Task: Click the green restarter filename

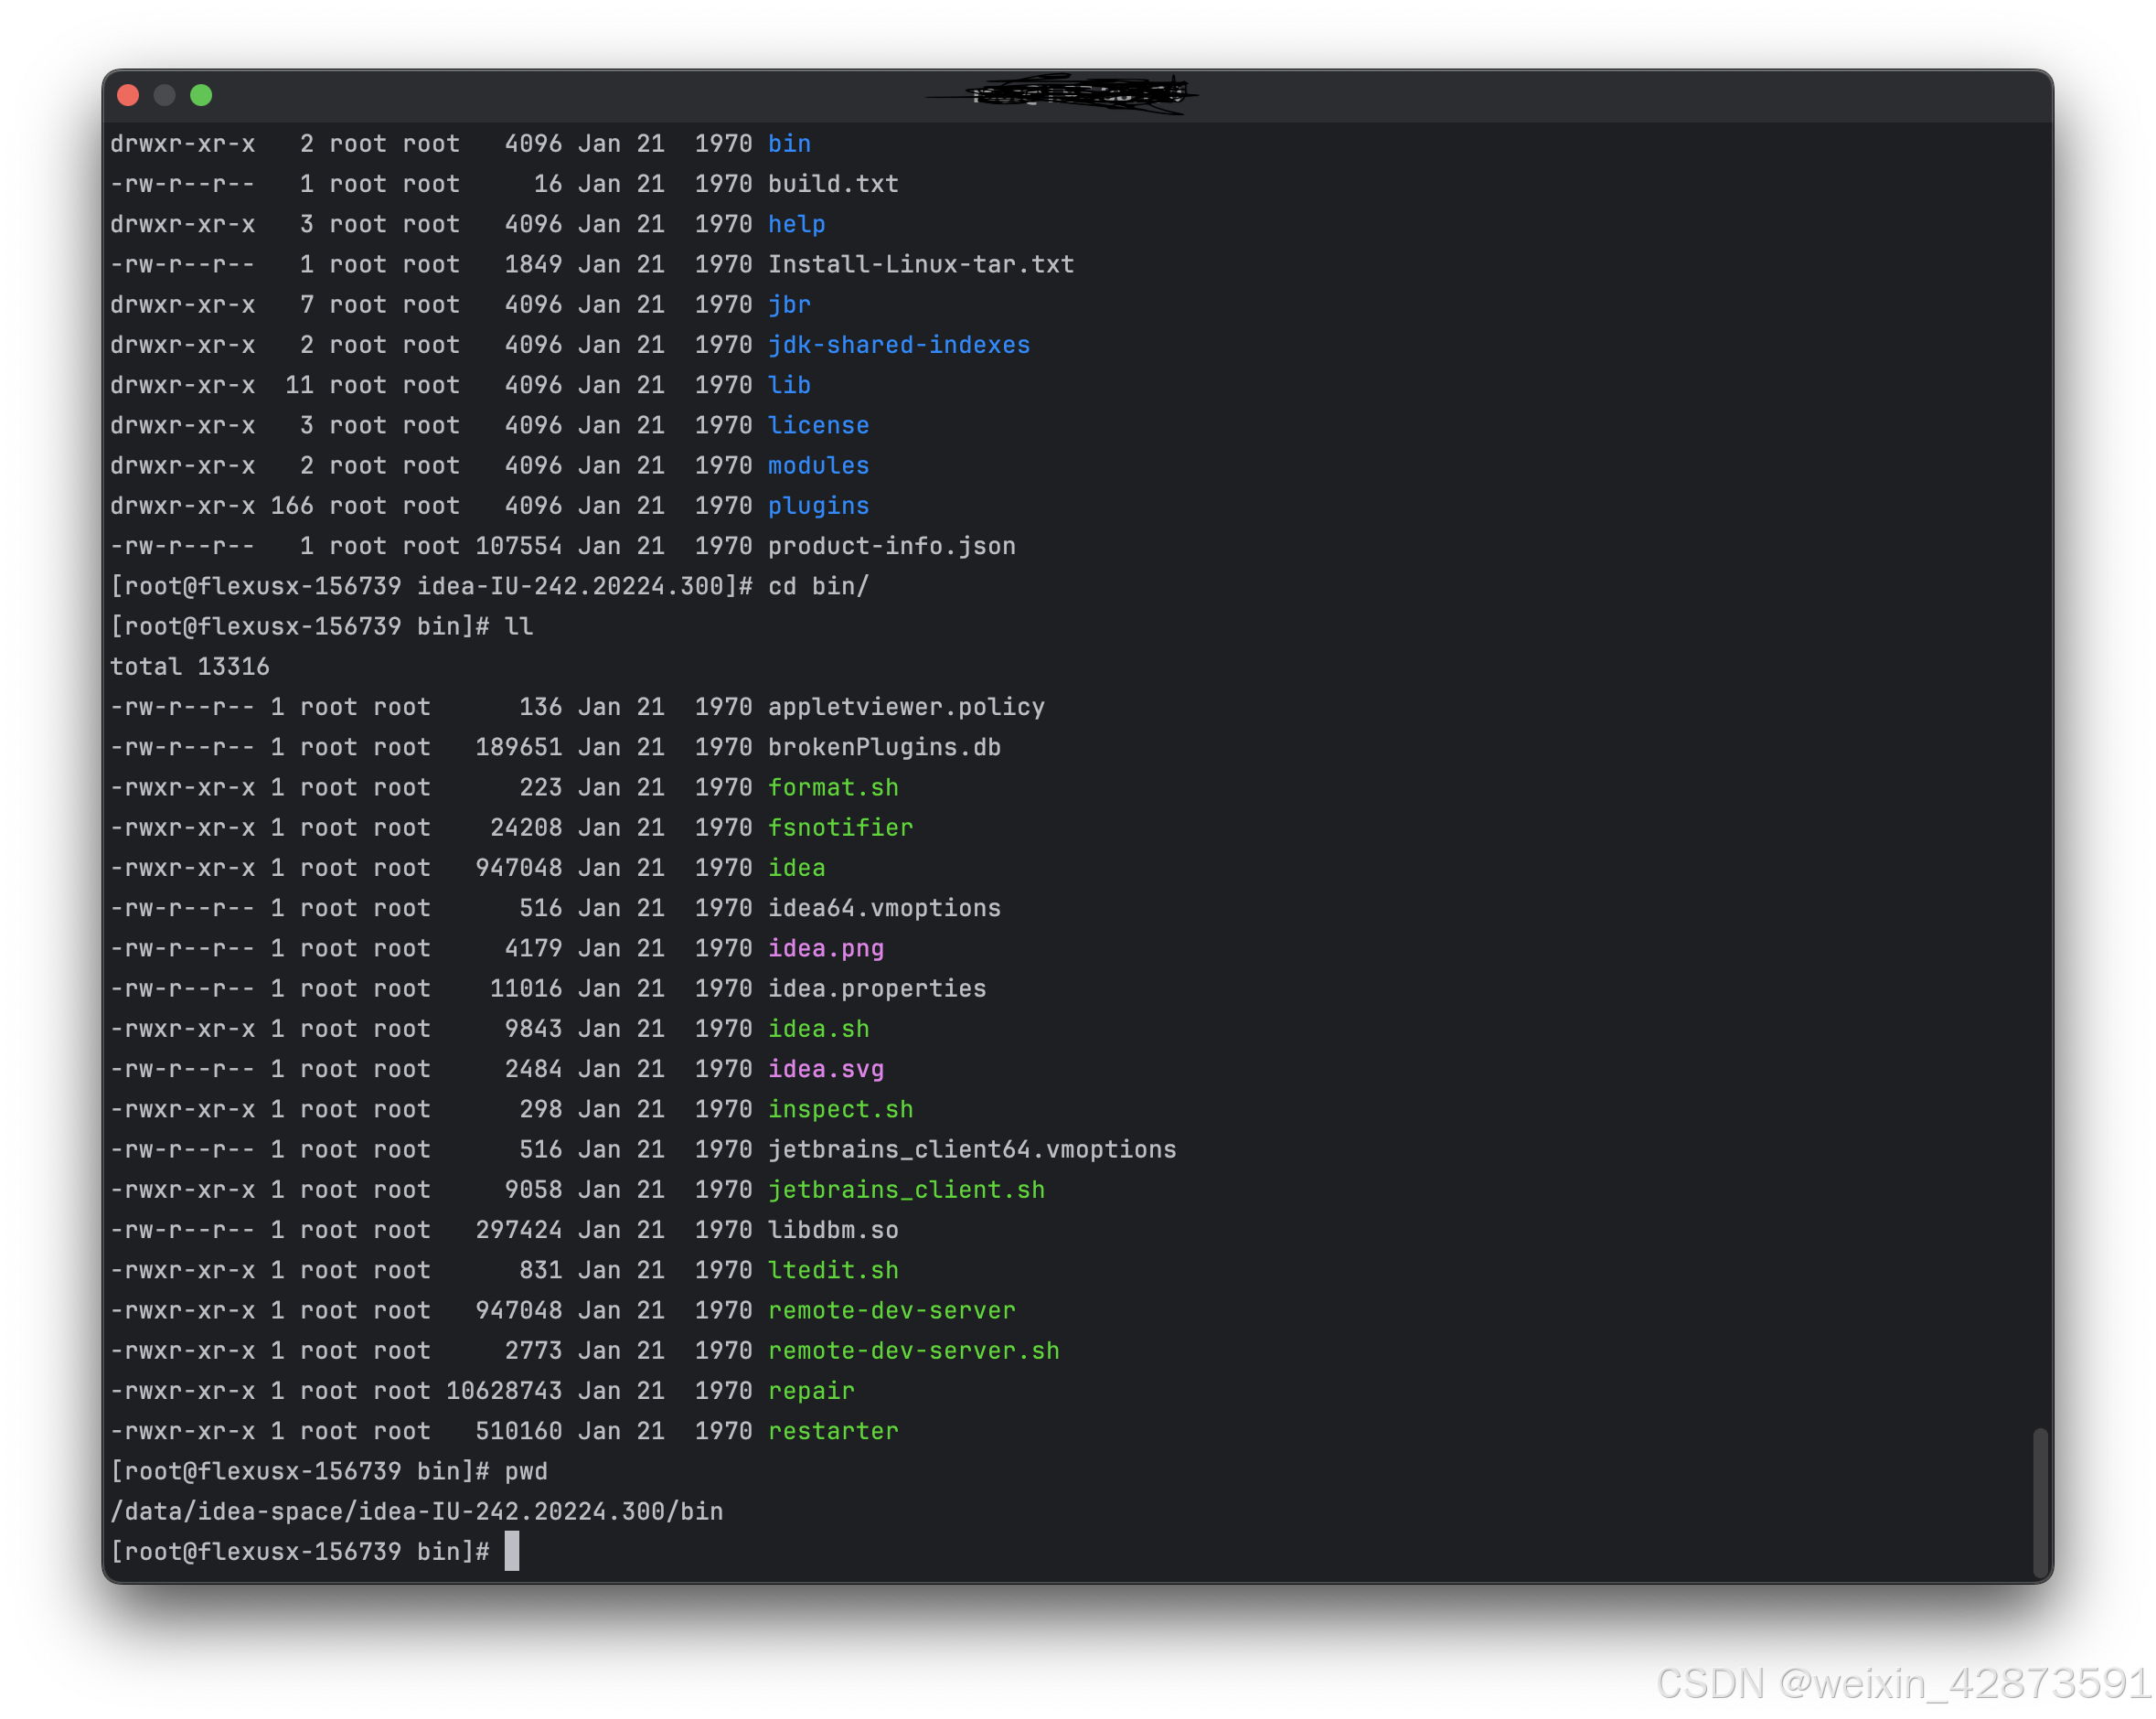Action: (833, 1431)
